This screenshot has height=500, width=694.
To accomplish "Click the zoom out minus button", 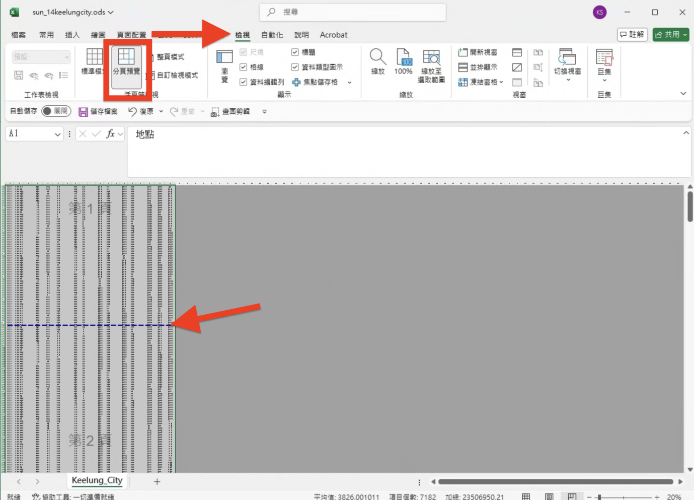I will click(589, 497).
